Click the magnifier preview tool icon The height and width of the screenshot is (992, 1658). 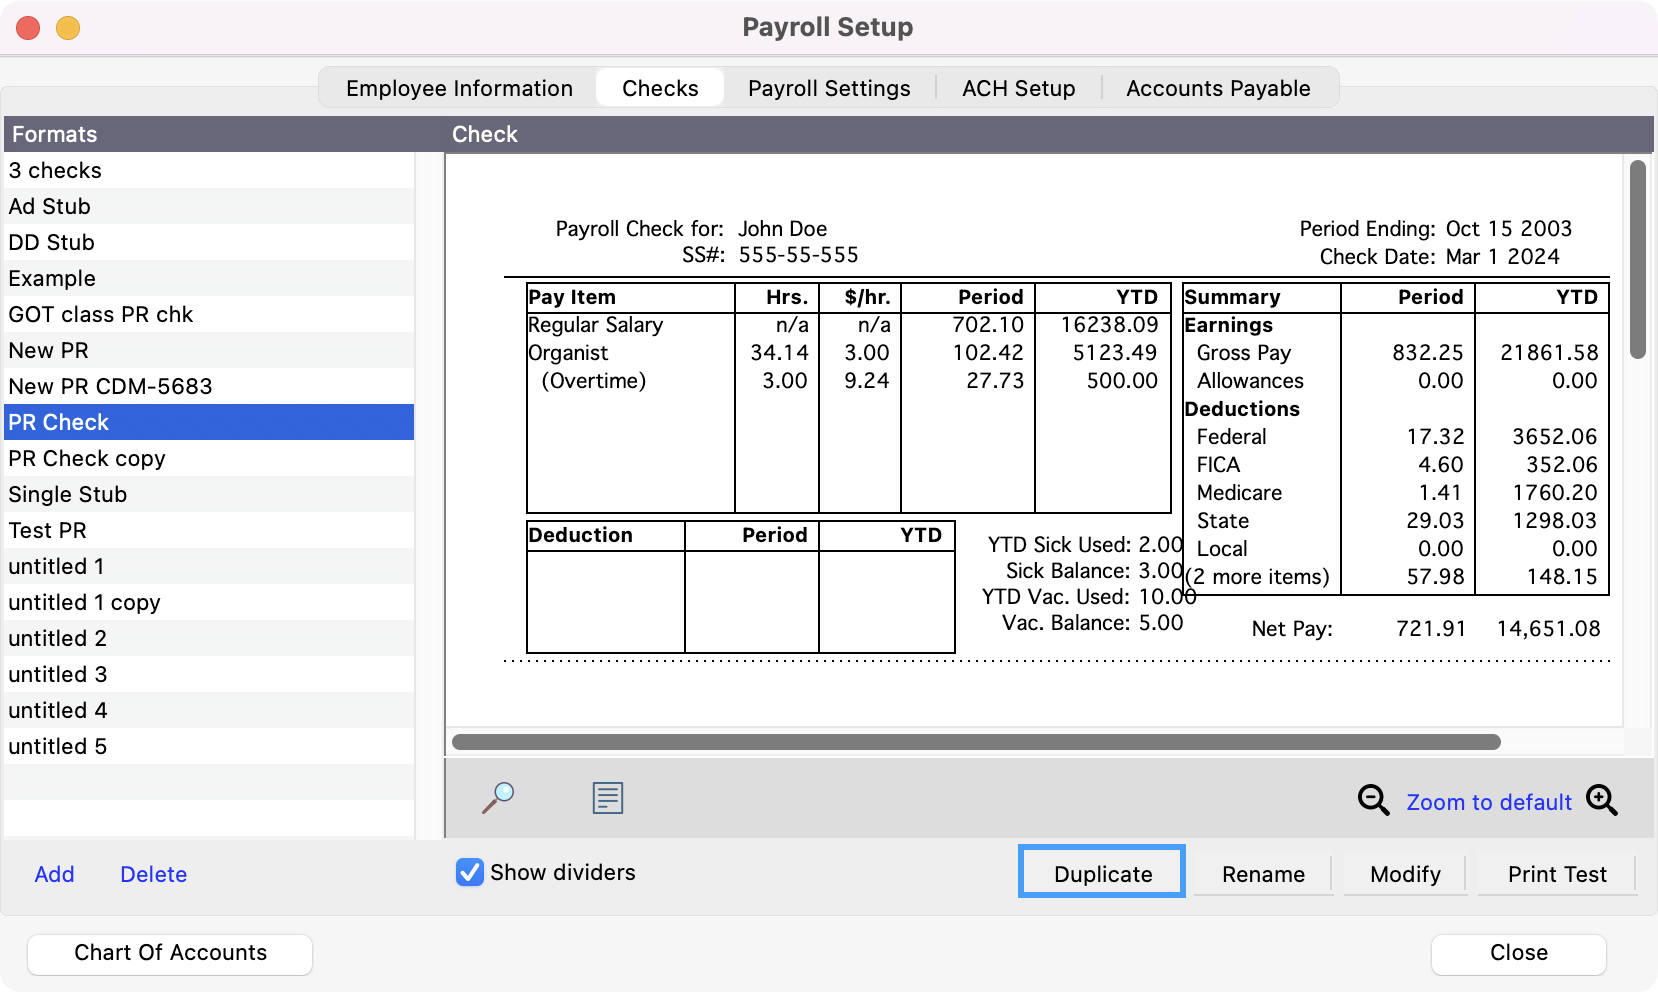(499, 798)
